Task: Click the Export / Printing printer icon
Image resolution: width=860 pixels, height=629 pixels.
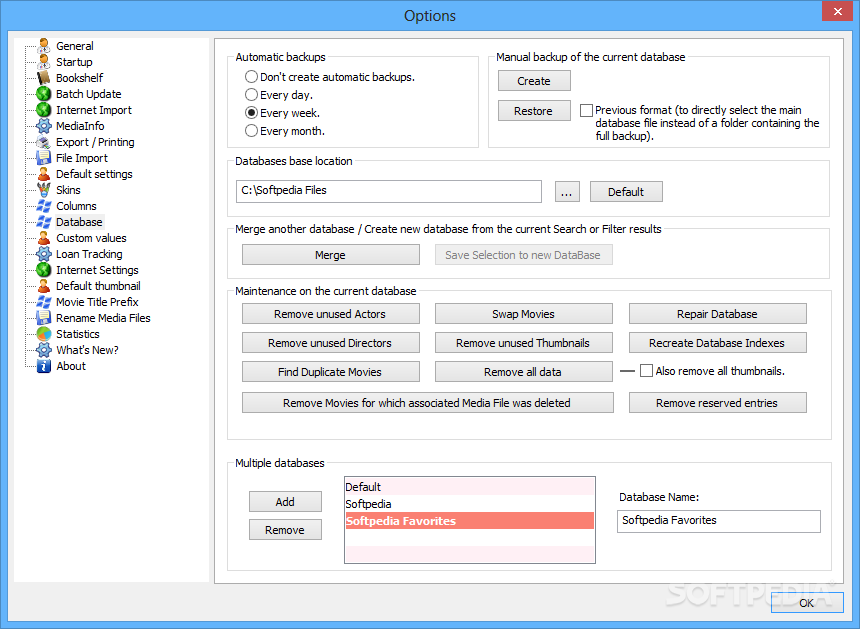Action: (x=44, y=142)
